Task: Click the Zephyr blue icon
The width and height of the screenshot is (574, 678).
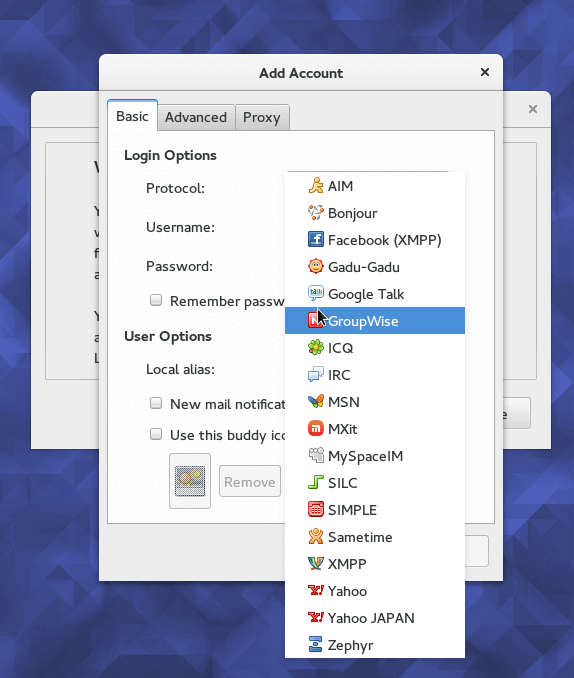Action: coord(316,644)
